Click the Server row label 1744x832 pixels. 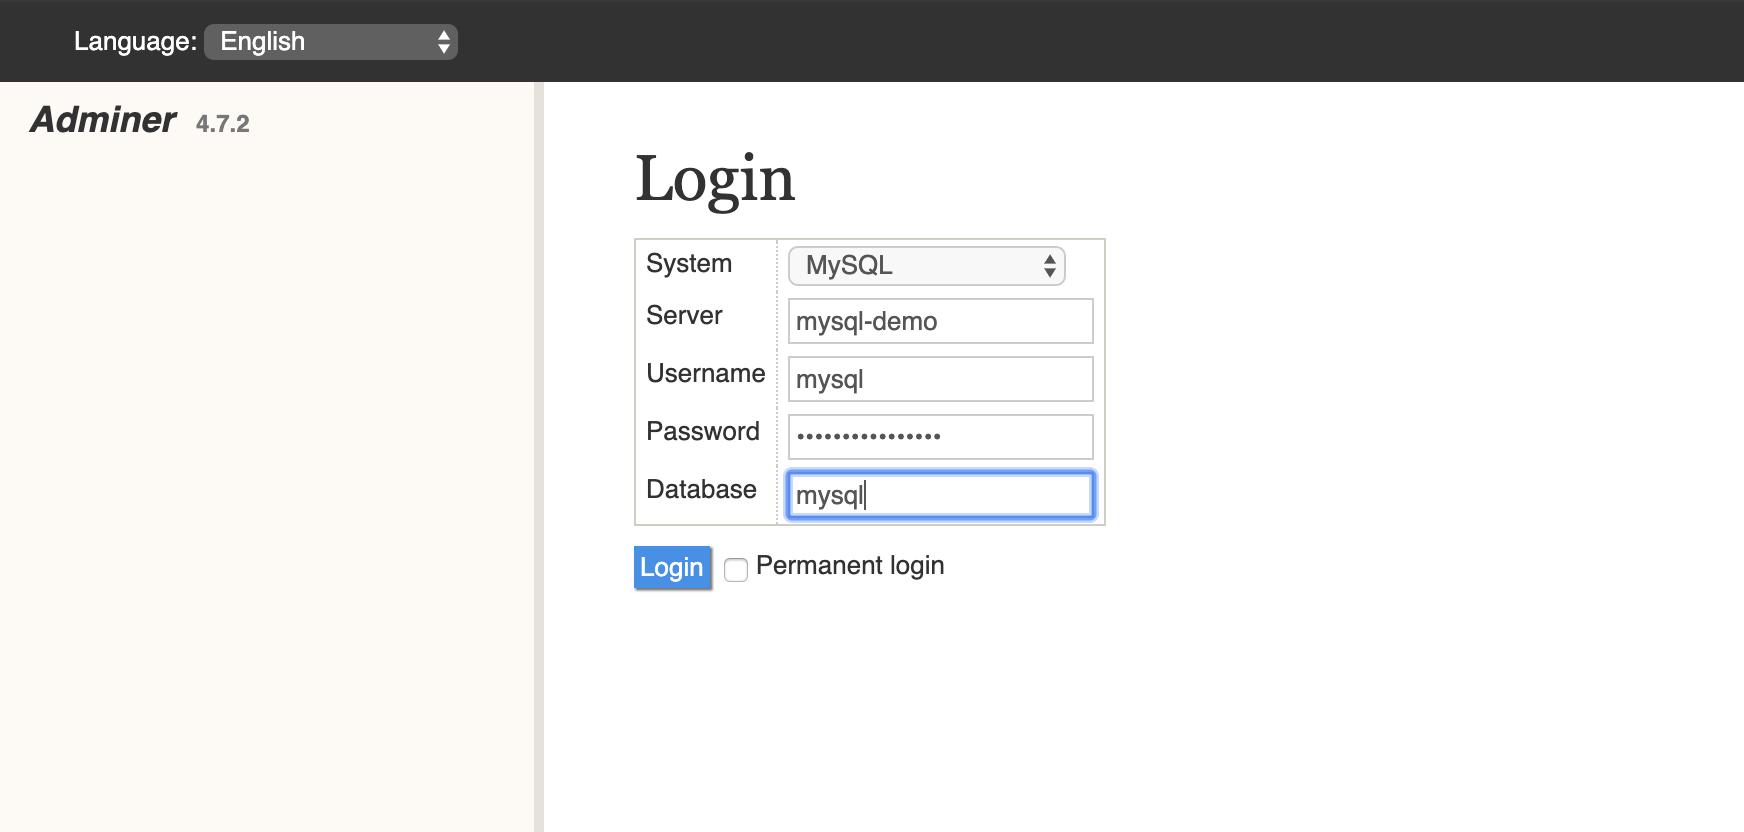click(x=684, y=316)
